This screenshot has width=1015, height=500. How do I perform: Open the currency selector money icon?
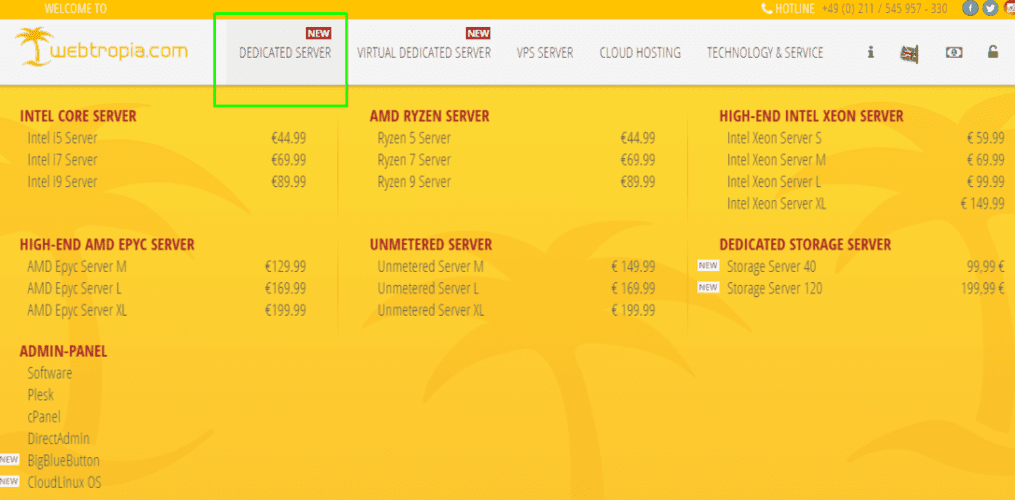pyautogui.click(x=954, y=52)
